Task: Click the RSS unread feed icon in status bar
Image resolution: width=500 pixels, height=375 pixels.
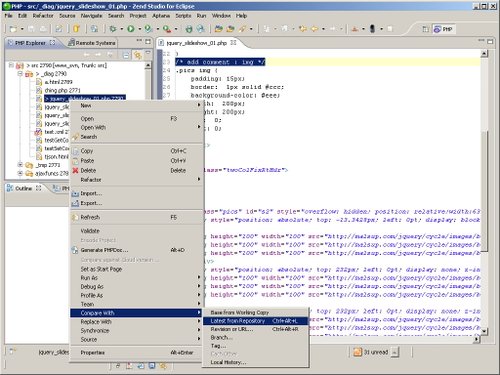Action: click(357, 352)
